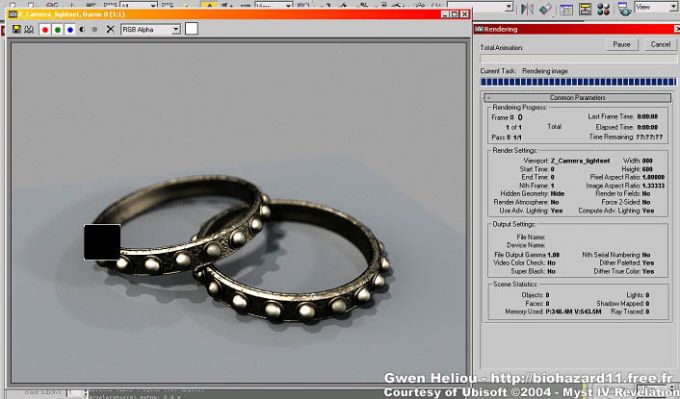Open the Curve Editor toolbar icon
Screen dimensions: 680x399
click(585, 9)
